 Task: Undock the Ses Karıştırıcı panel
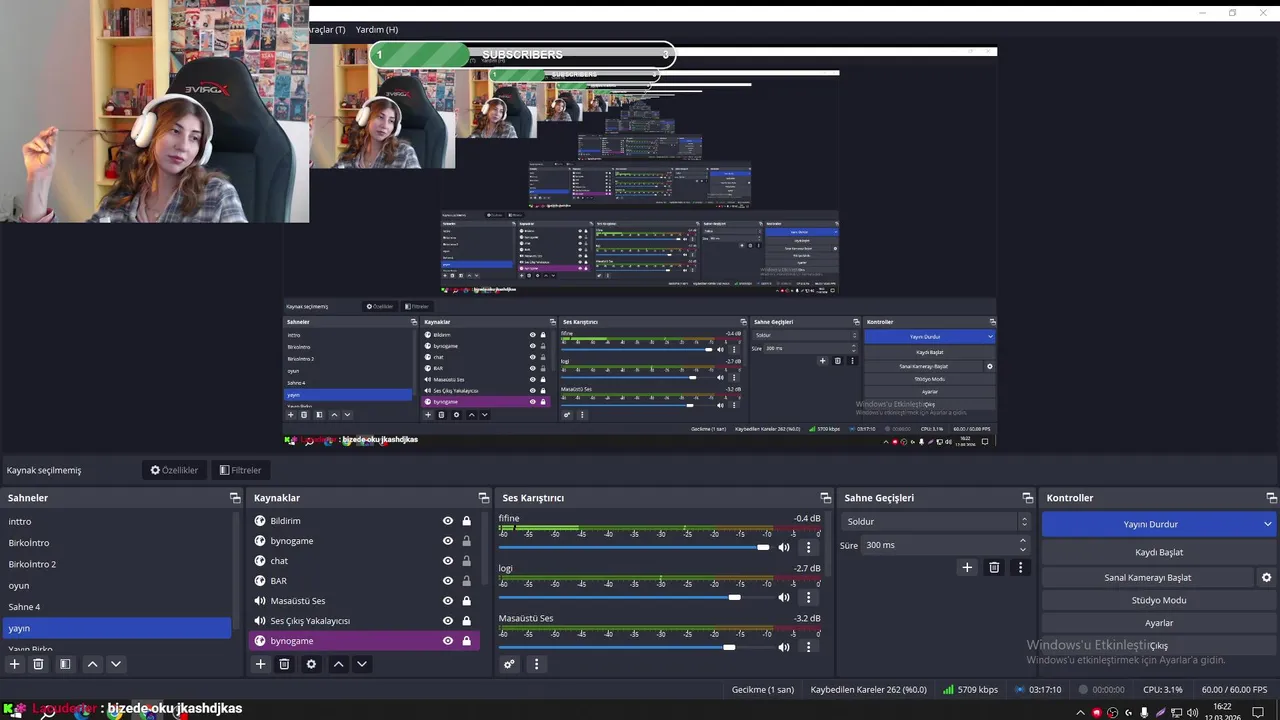tap(826, 498)
